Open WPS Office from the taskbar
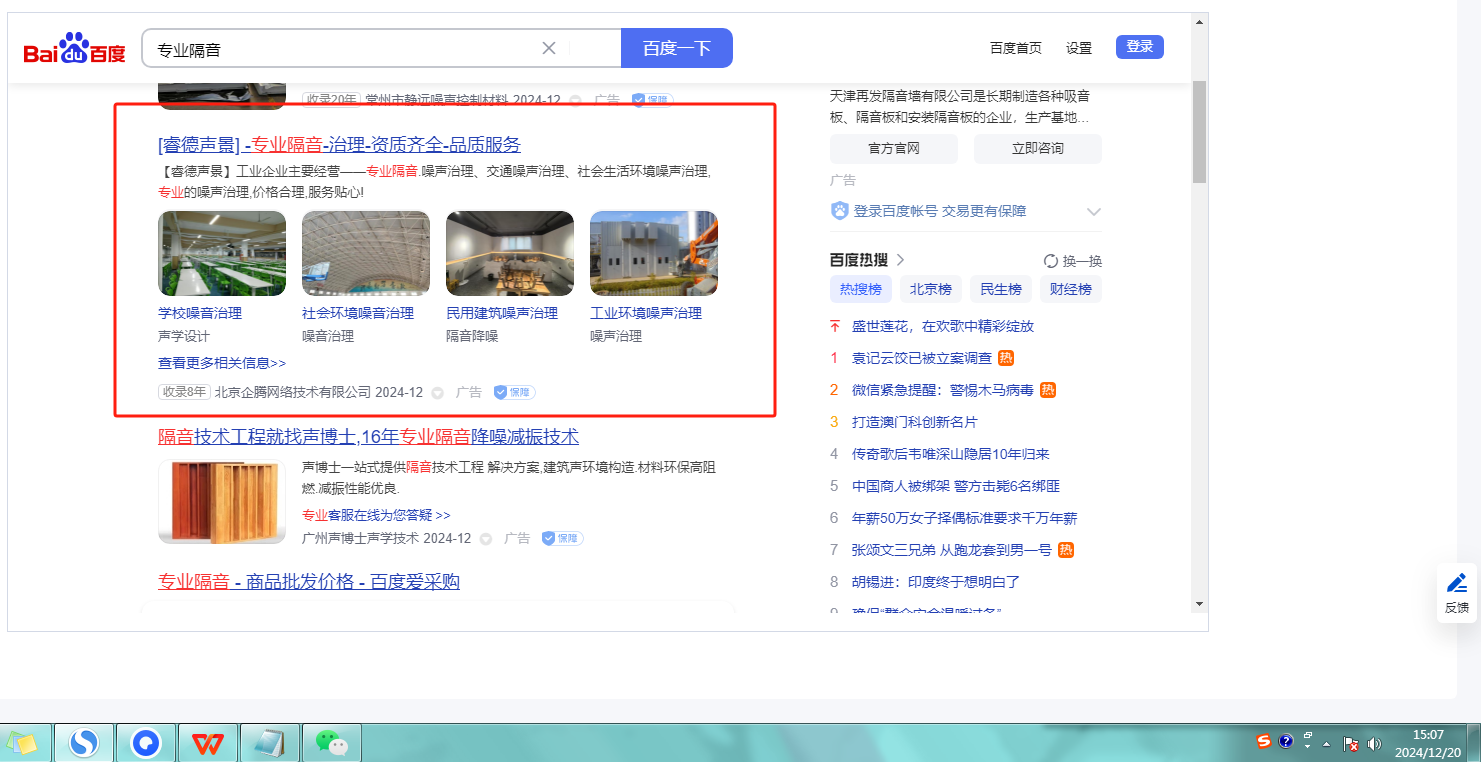The width and height of the screenshot is (1481, 762). point(208,743)
